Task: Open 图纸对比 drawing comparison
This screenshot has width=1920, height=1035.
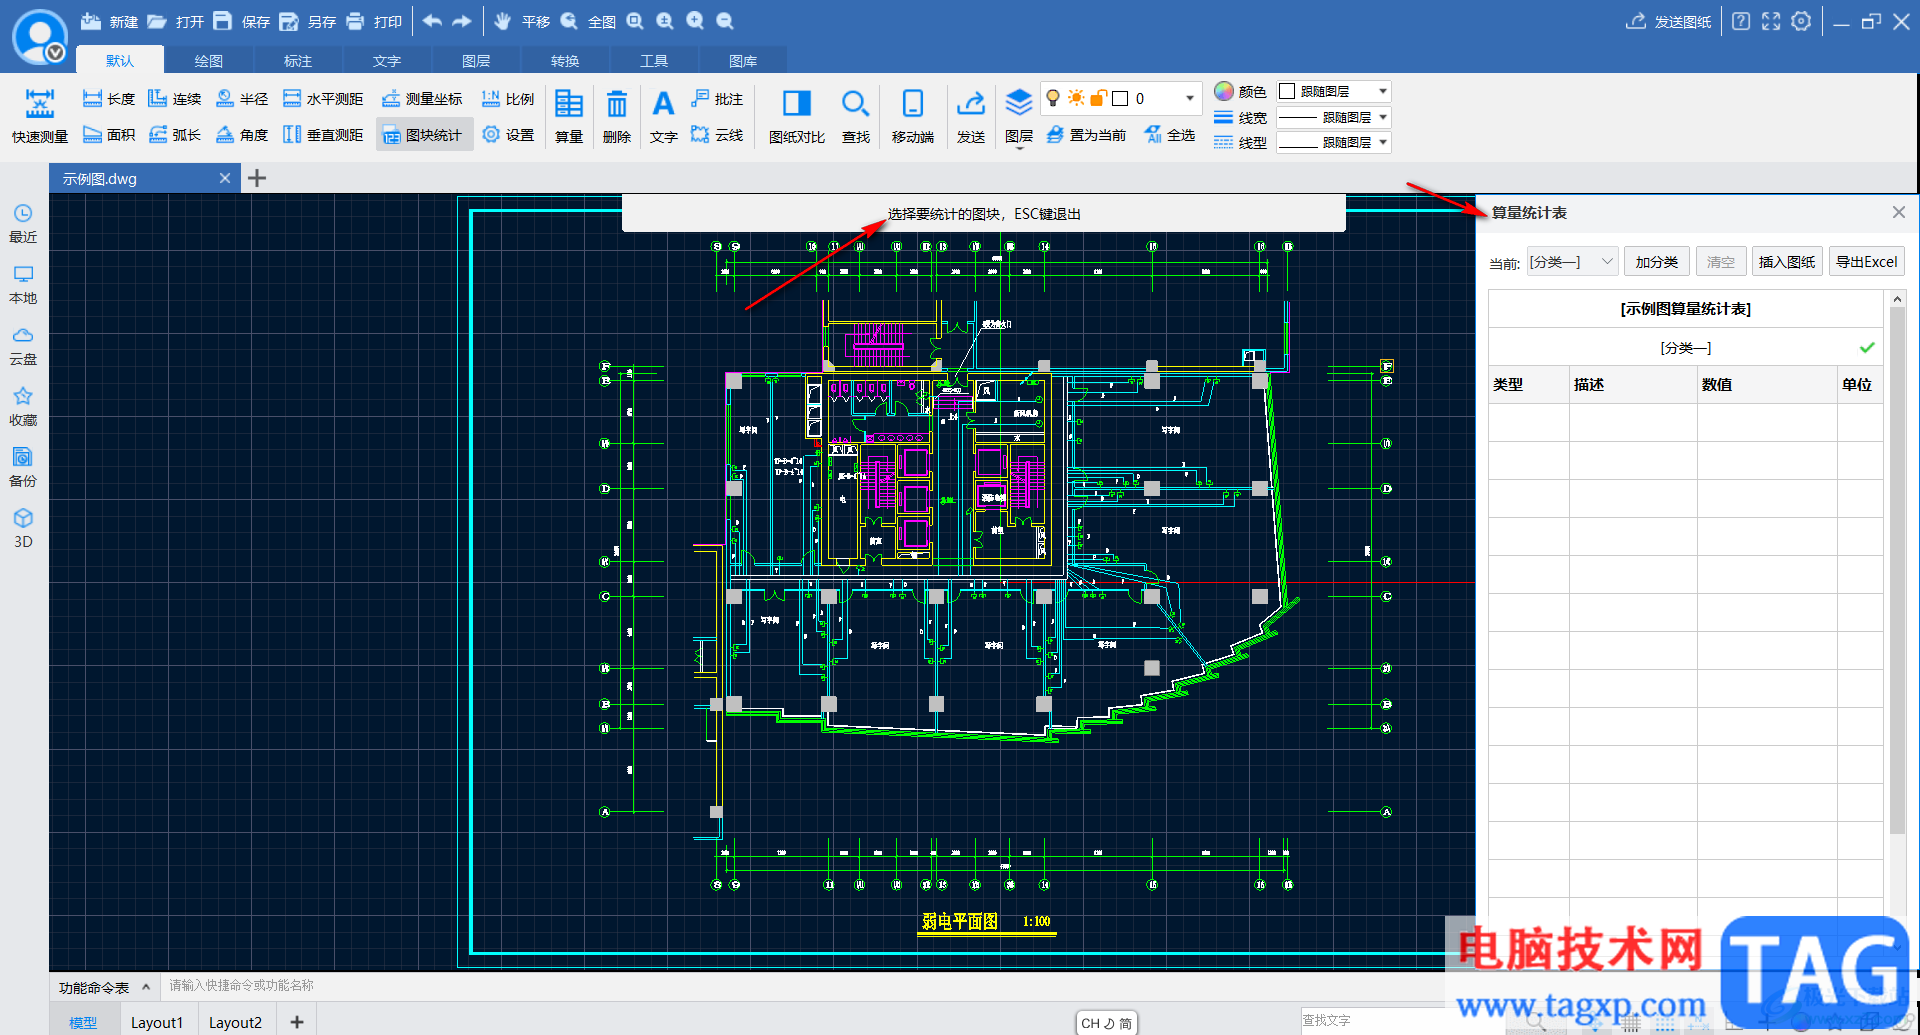Action: point(797,116)
